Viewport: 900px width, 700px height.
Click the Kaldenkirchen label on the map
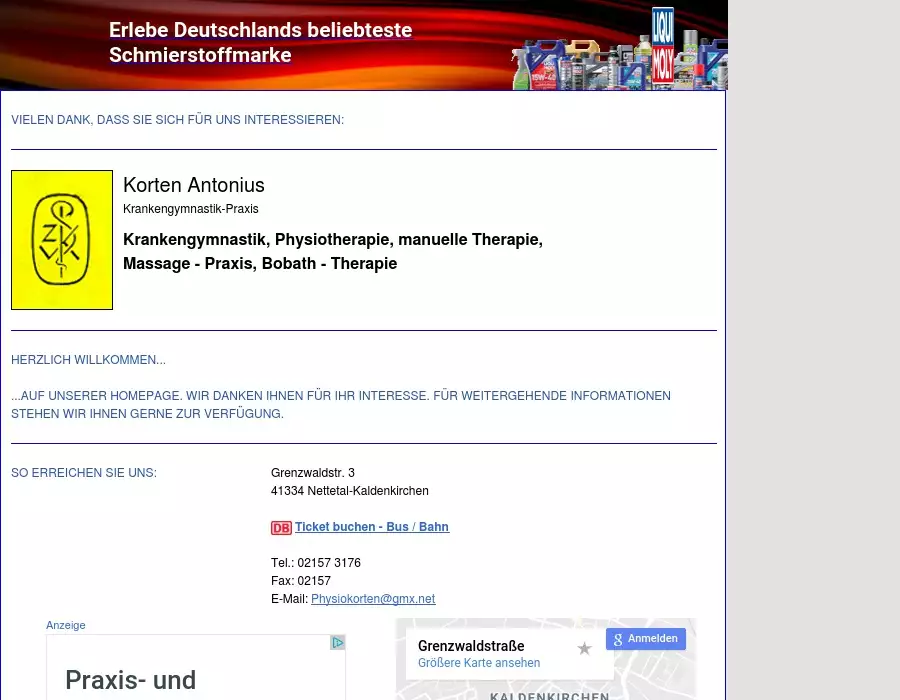(x=549, y=696)
